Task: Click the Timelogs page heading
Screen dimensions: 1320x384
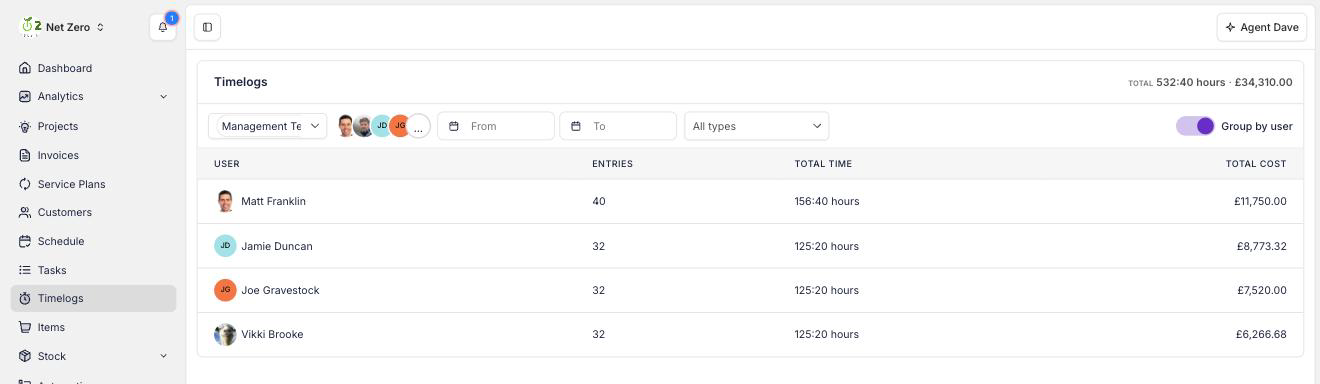Action: point(241,82)
